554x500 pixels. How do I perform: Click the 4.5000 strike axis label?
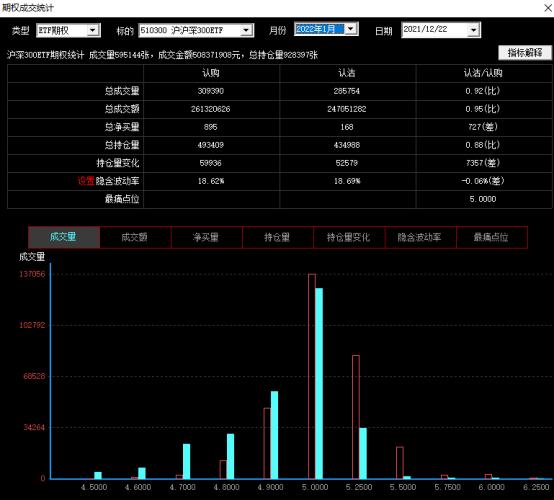pyautogui.click(x=94, y=487)
